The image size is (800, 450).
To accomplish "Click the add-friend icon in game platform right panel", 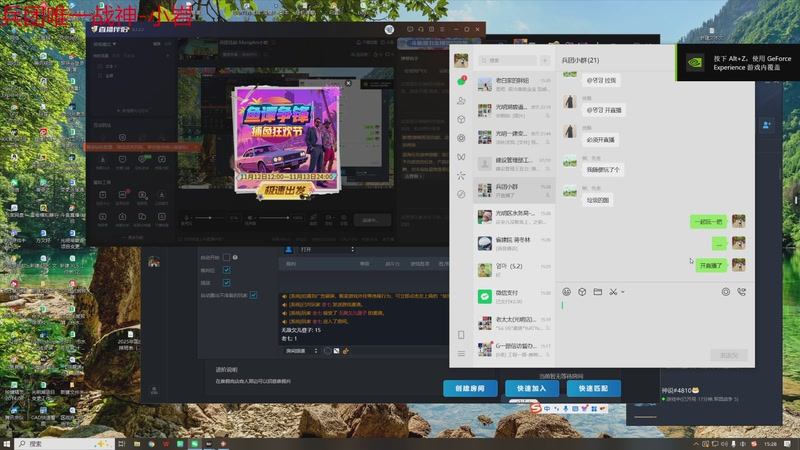I will 766,125.
